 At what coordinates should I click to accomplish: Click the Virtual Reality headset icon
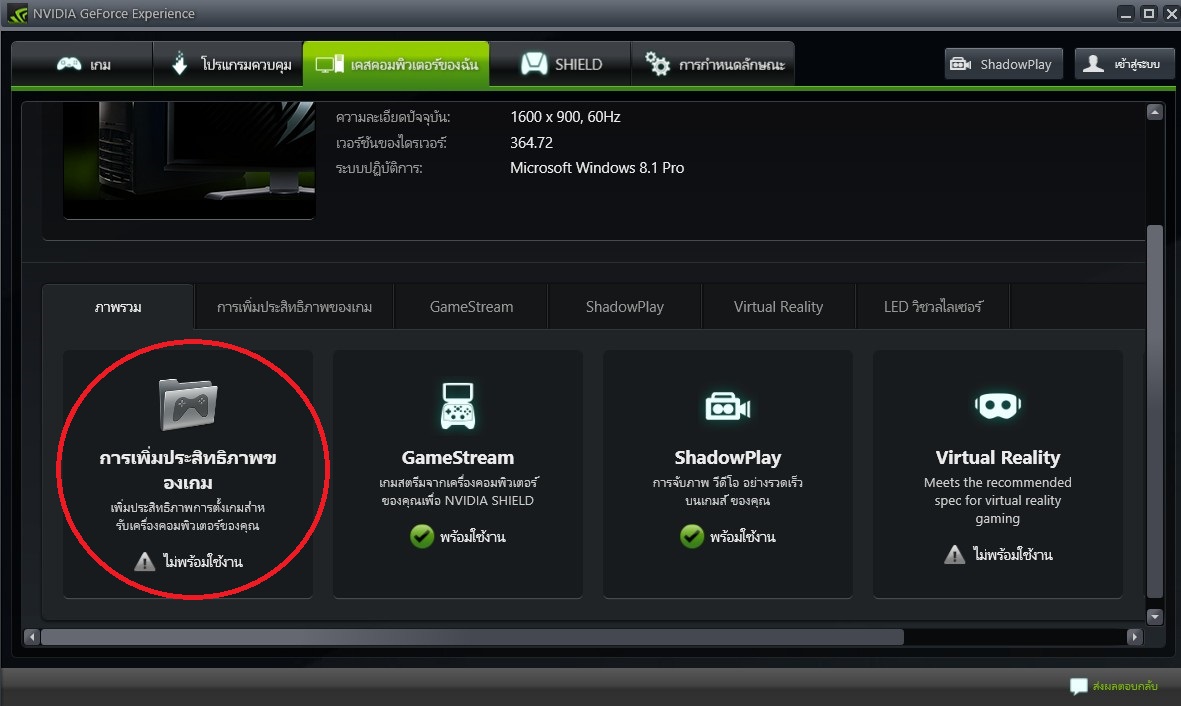click(997, 405)
